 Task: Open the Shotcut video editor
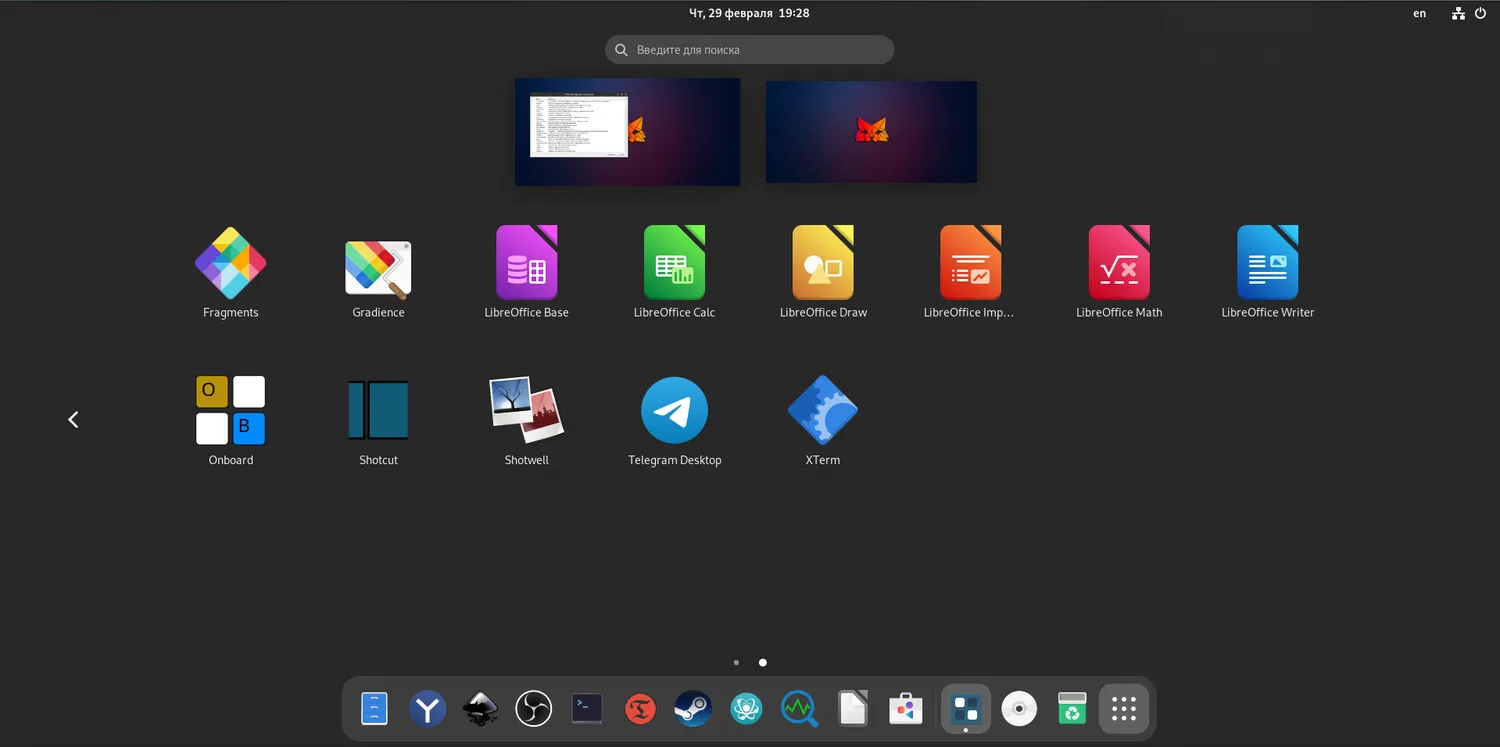pos(378,410)
